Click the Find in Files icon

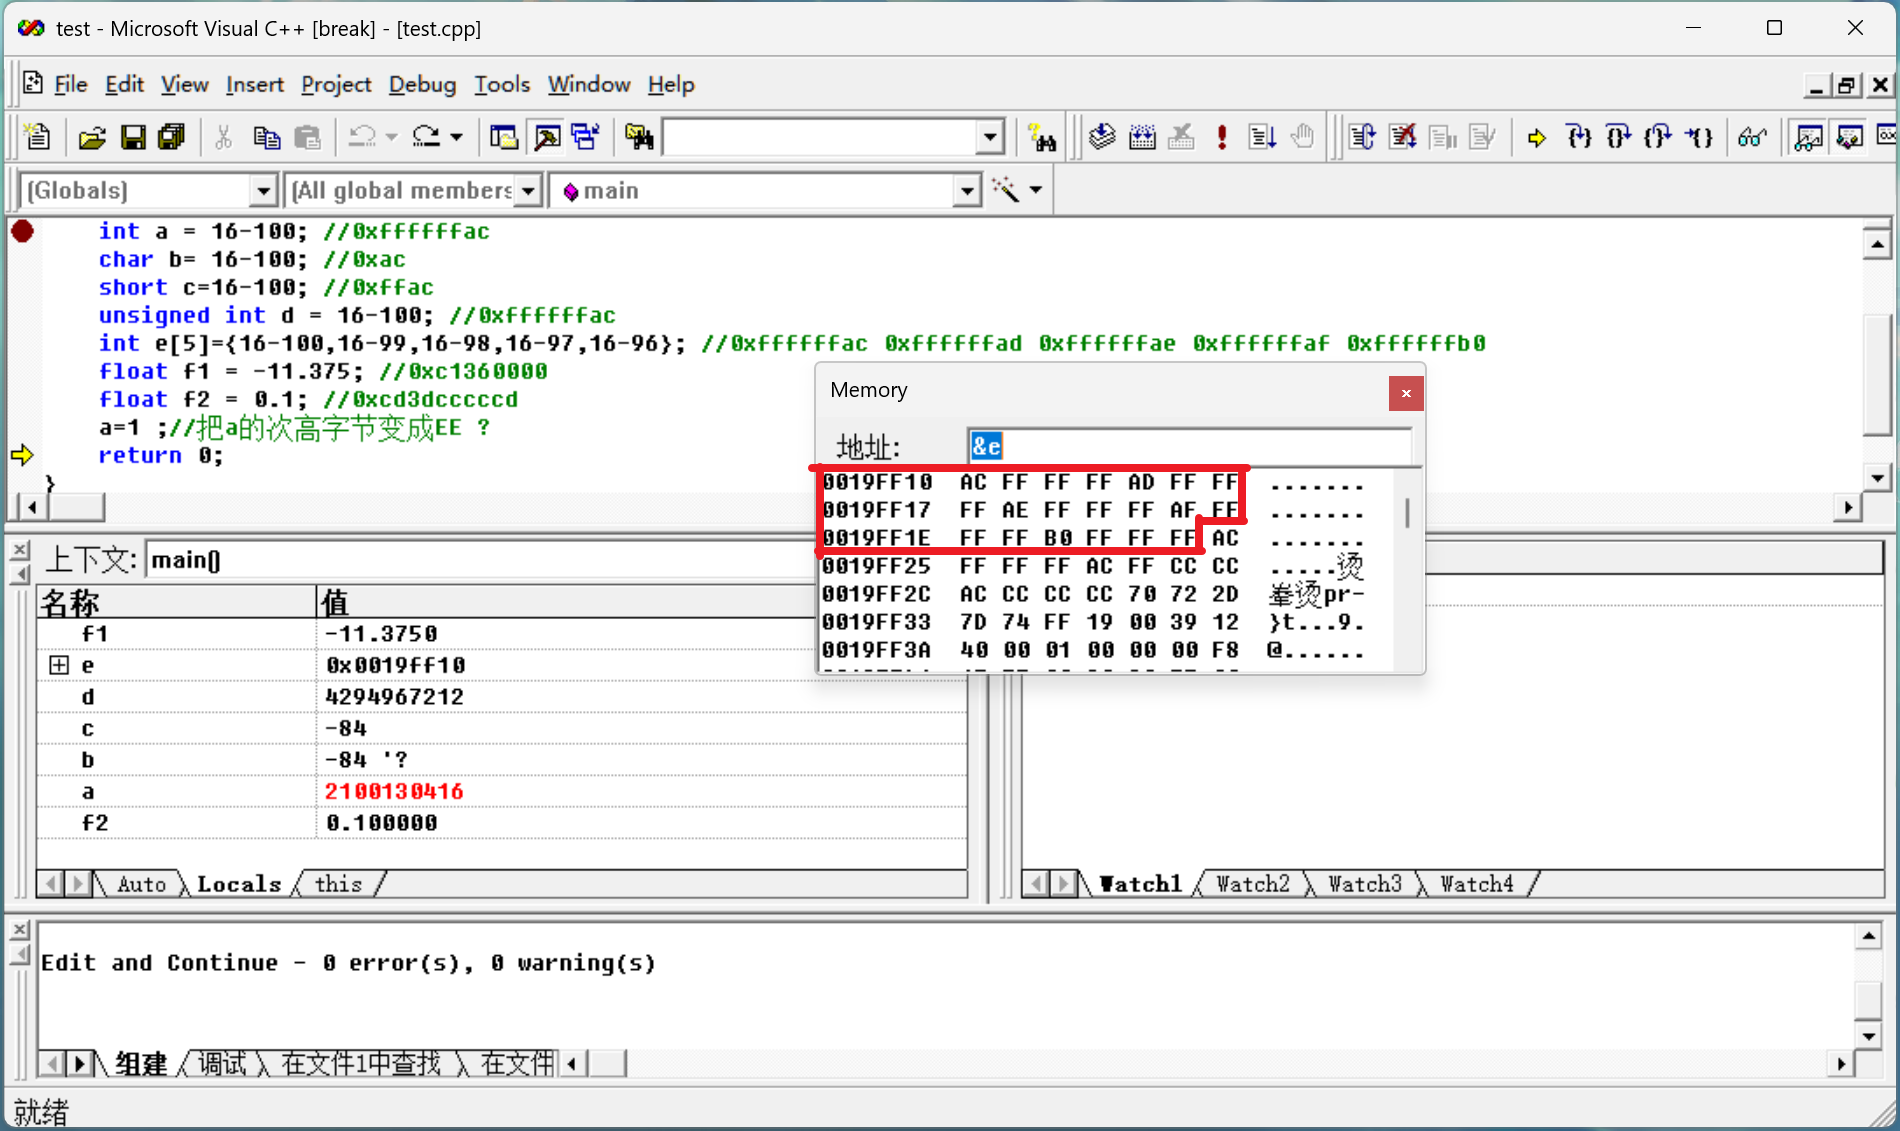[x=639, y=137]
